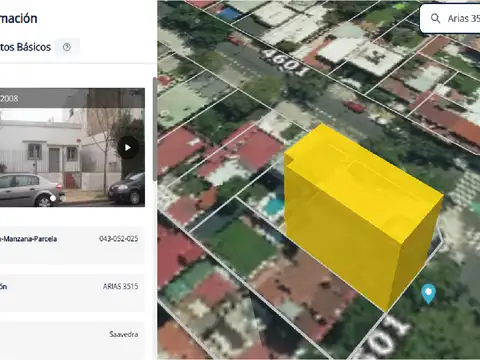Select the neighborhood value Saavedra
Viewport: 480px width, 360px height.
pyautogui.click(x=124, y=334)
